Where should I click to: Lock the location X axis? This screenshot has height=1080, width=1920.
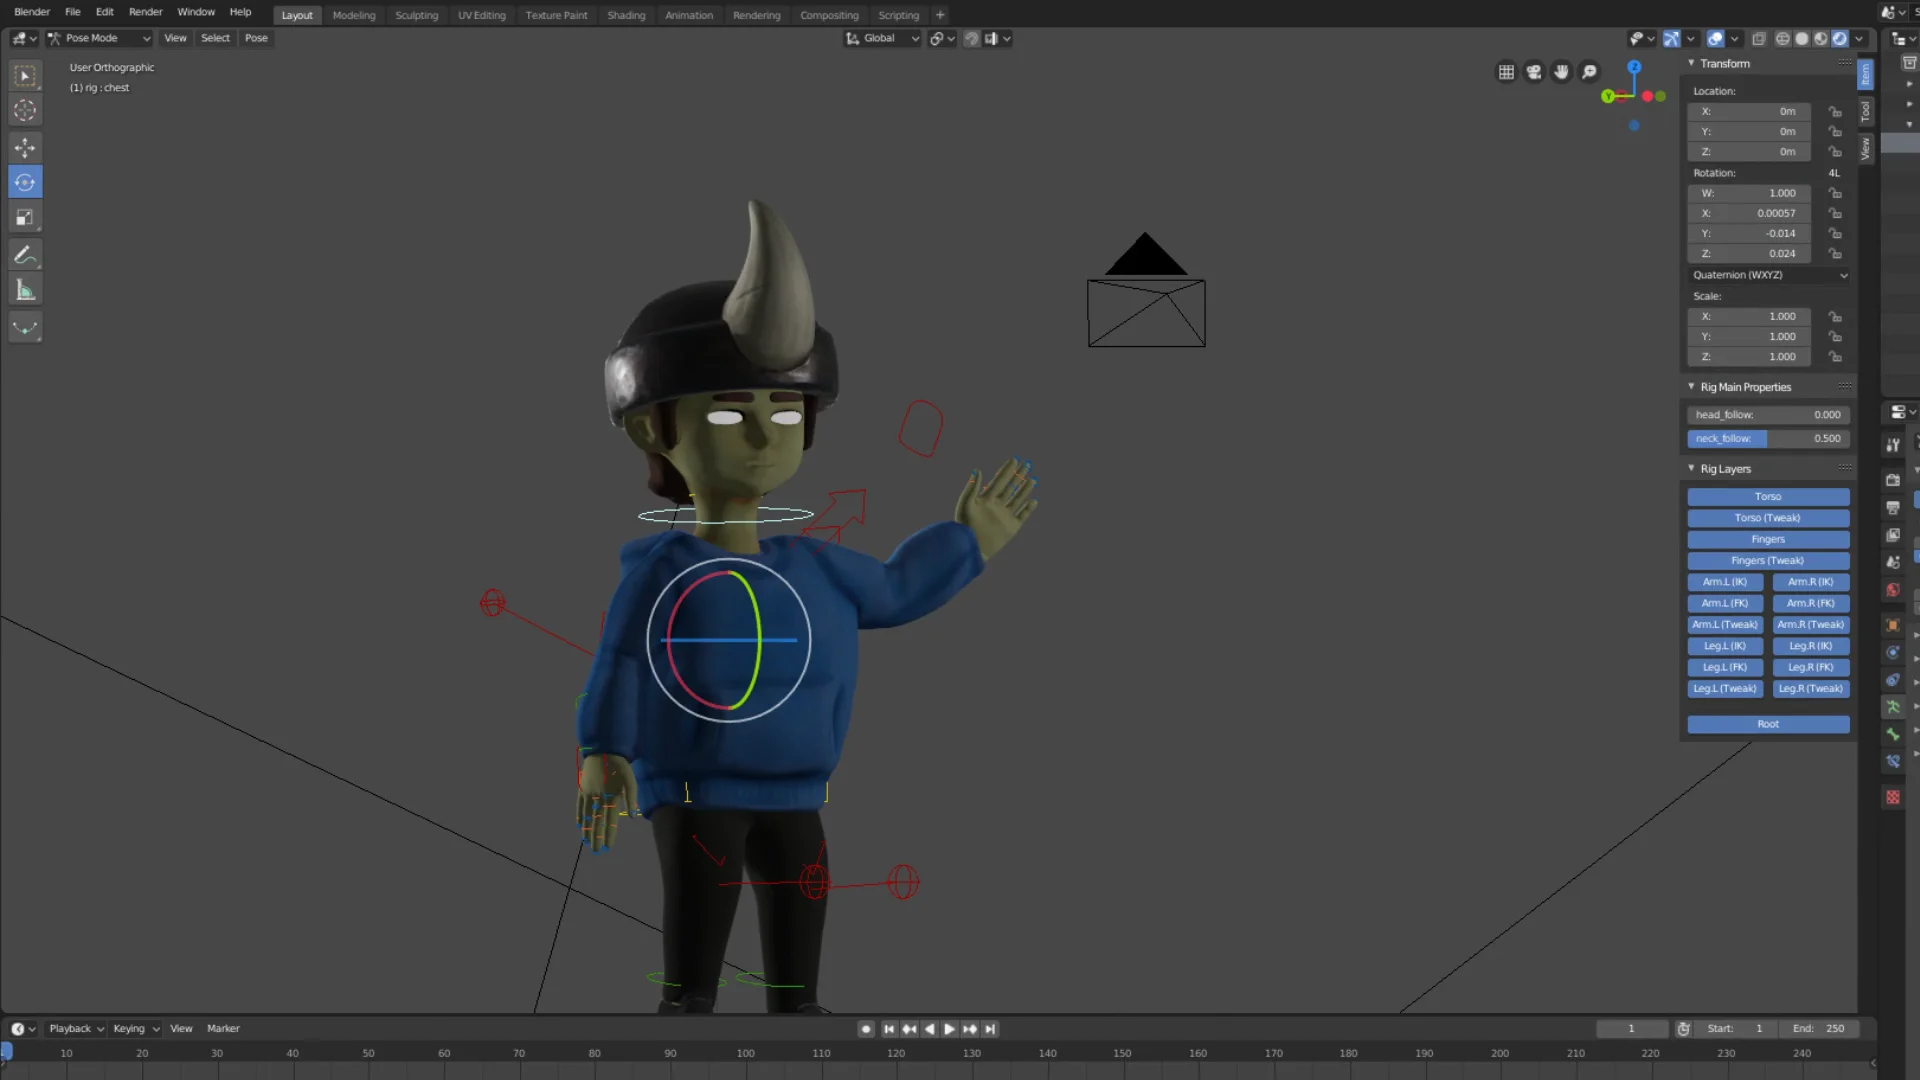(x=1835, y=111)
